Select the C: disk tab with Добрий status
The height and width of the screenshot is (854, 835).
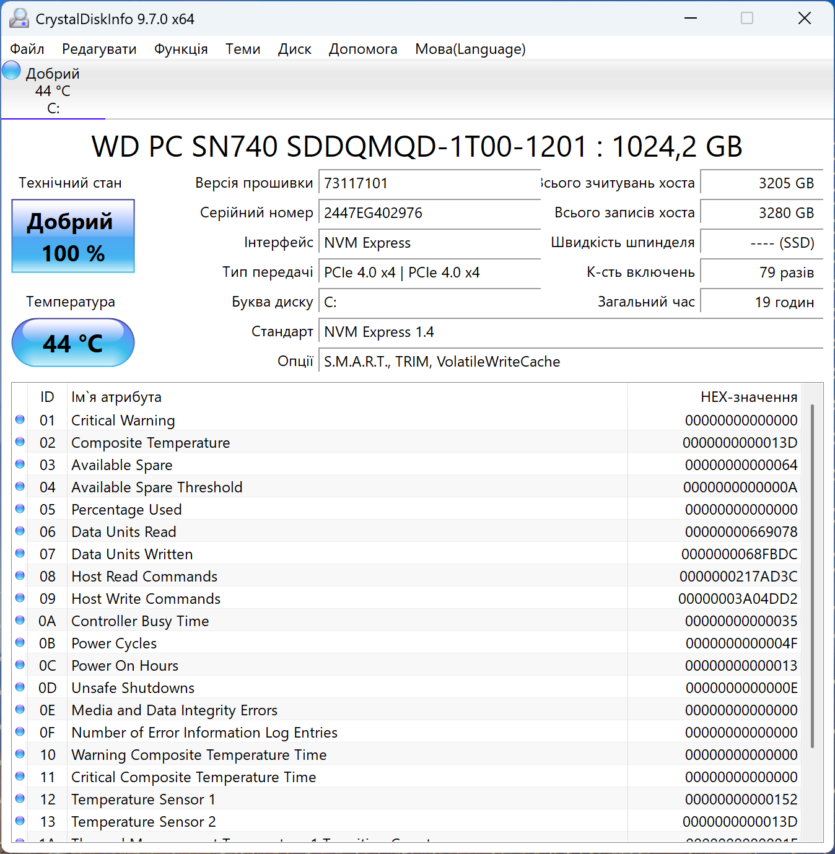coord(53,90)
